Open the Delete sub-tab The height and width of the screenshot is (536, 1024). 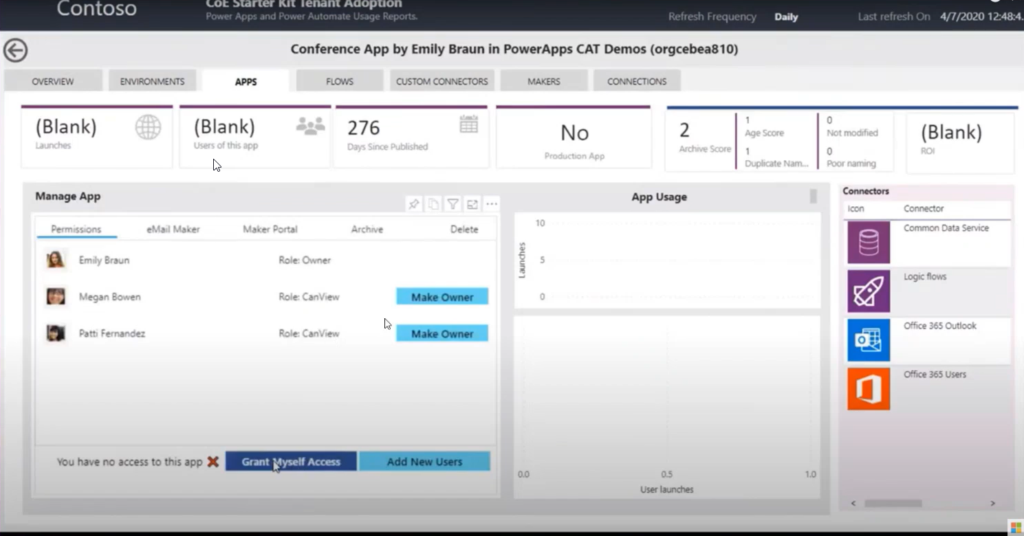coord(464,229)
